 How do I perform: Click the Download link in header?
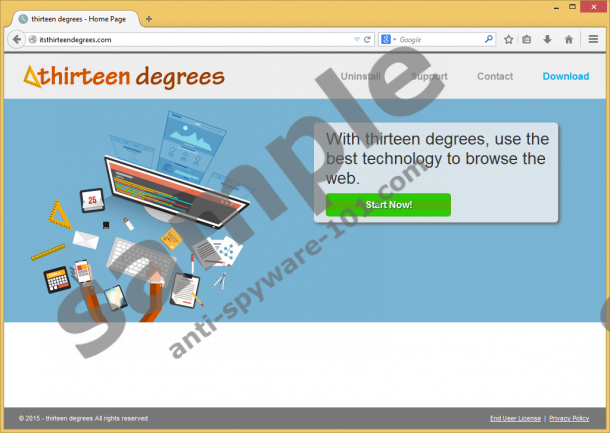[x=565, y=76]
